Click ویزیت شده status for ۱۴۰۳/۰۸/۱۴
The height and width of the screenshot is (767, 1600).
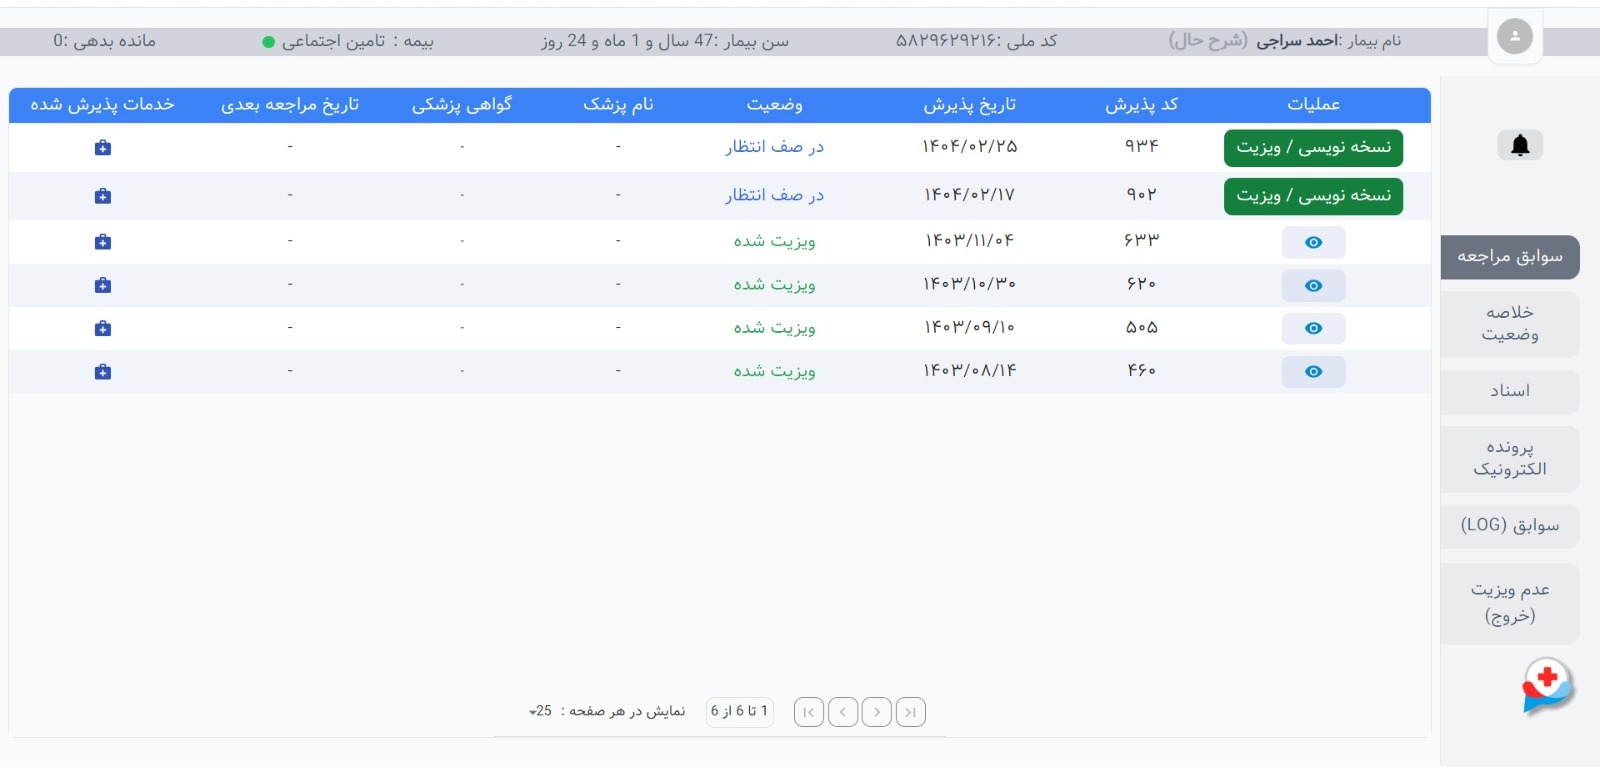774,371
